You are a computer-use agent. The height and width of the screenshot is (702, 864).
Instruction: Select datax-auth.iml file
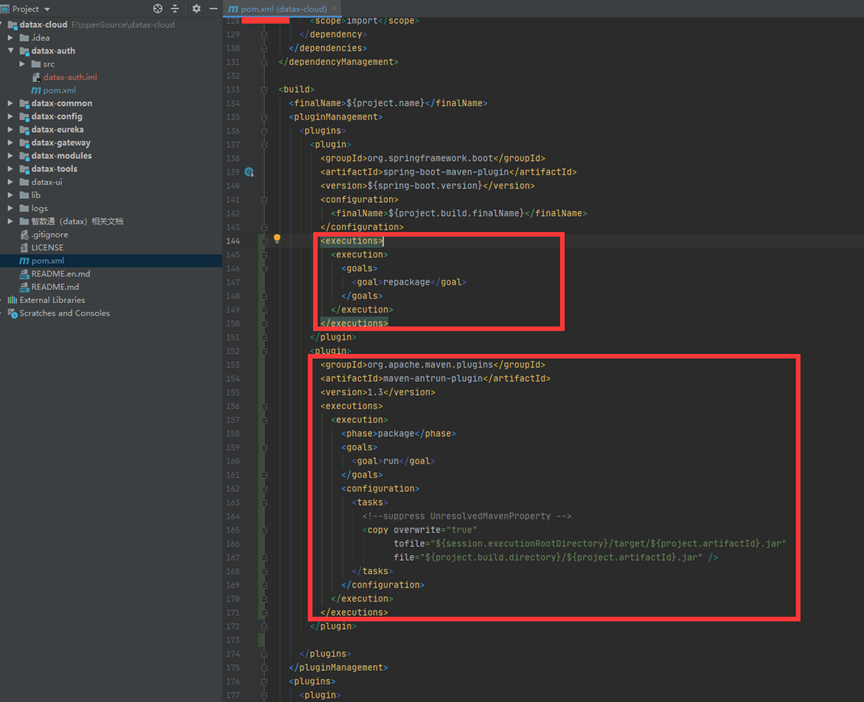[x=69, y=77]
